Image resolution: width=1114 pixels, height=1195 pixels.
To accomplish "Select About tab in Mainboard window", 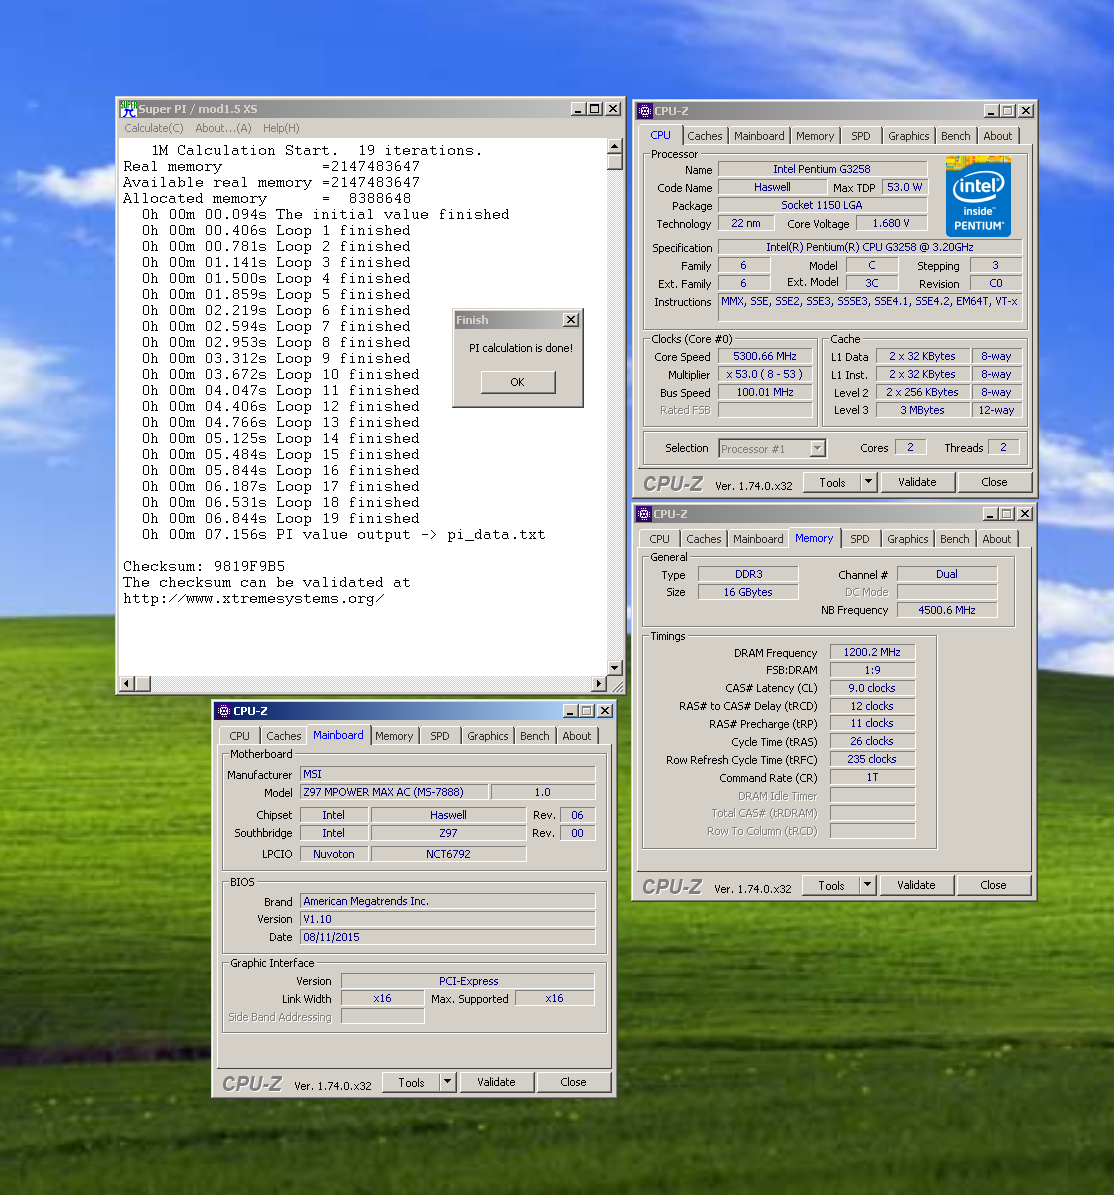I will point(577,736).
